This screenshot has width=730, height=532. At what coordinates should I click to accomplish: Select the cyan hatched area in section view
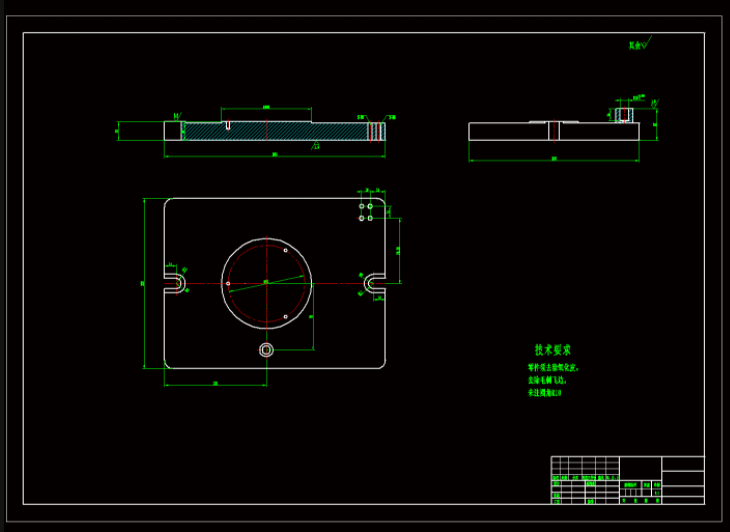point(275,131)
